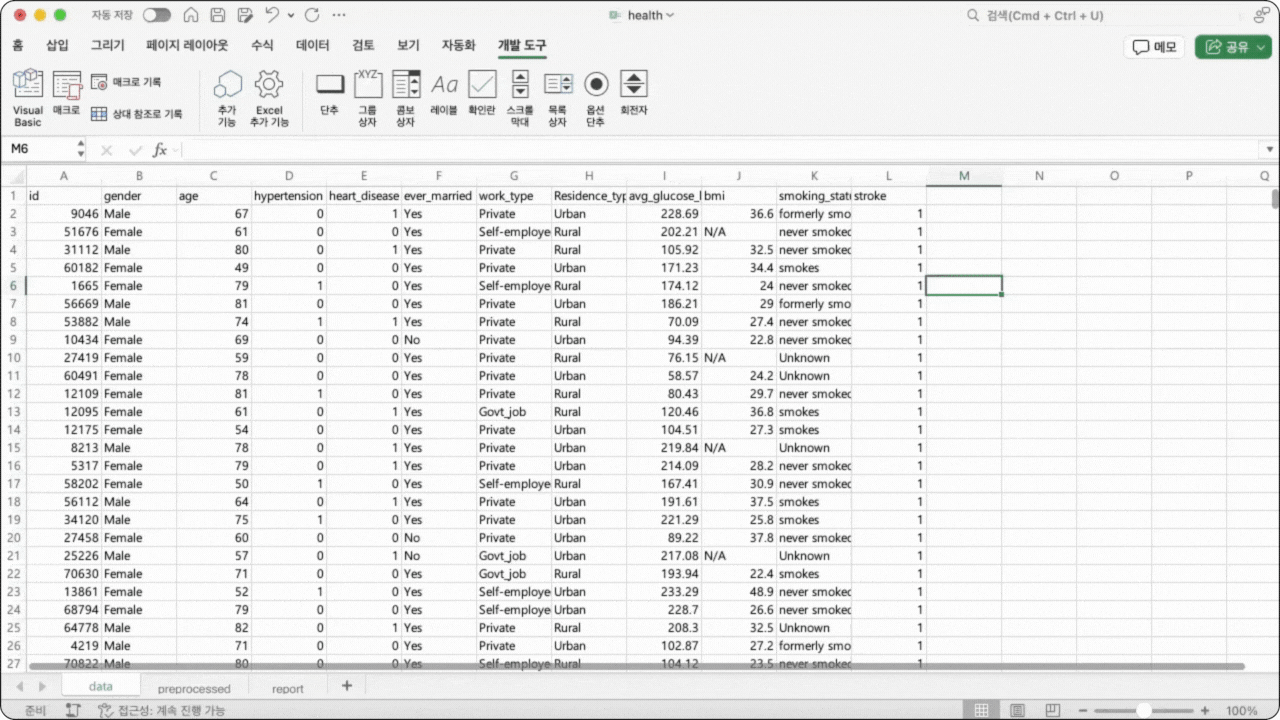Open Excel 추가 기능 gear icon

268,98
